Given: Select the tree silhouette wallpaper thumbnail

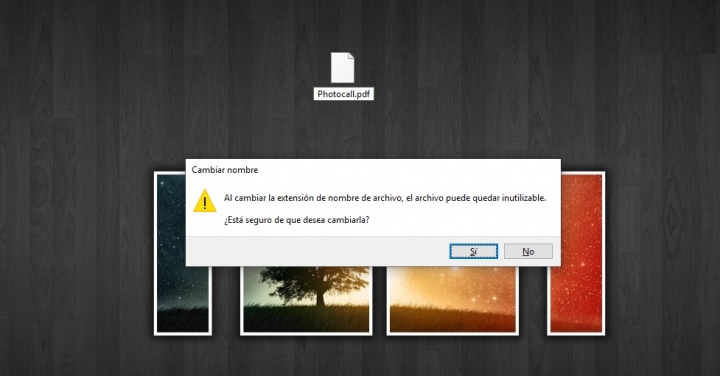Looking at the screenshot, I should 306,300.
